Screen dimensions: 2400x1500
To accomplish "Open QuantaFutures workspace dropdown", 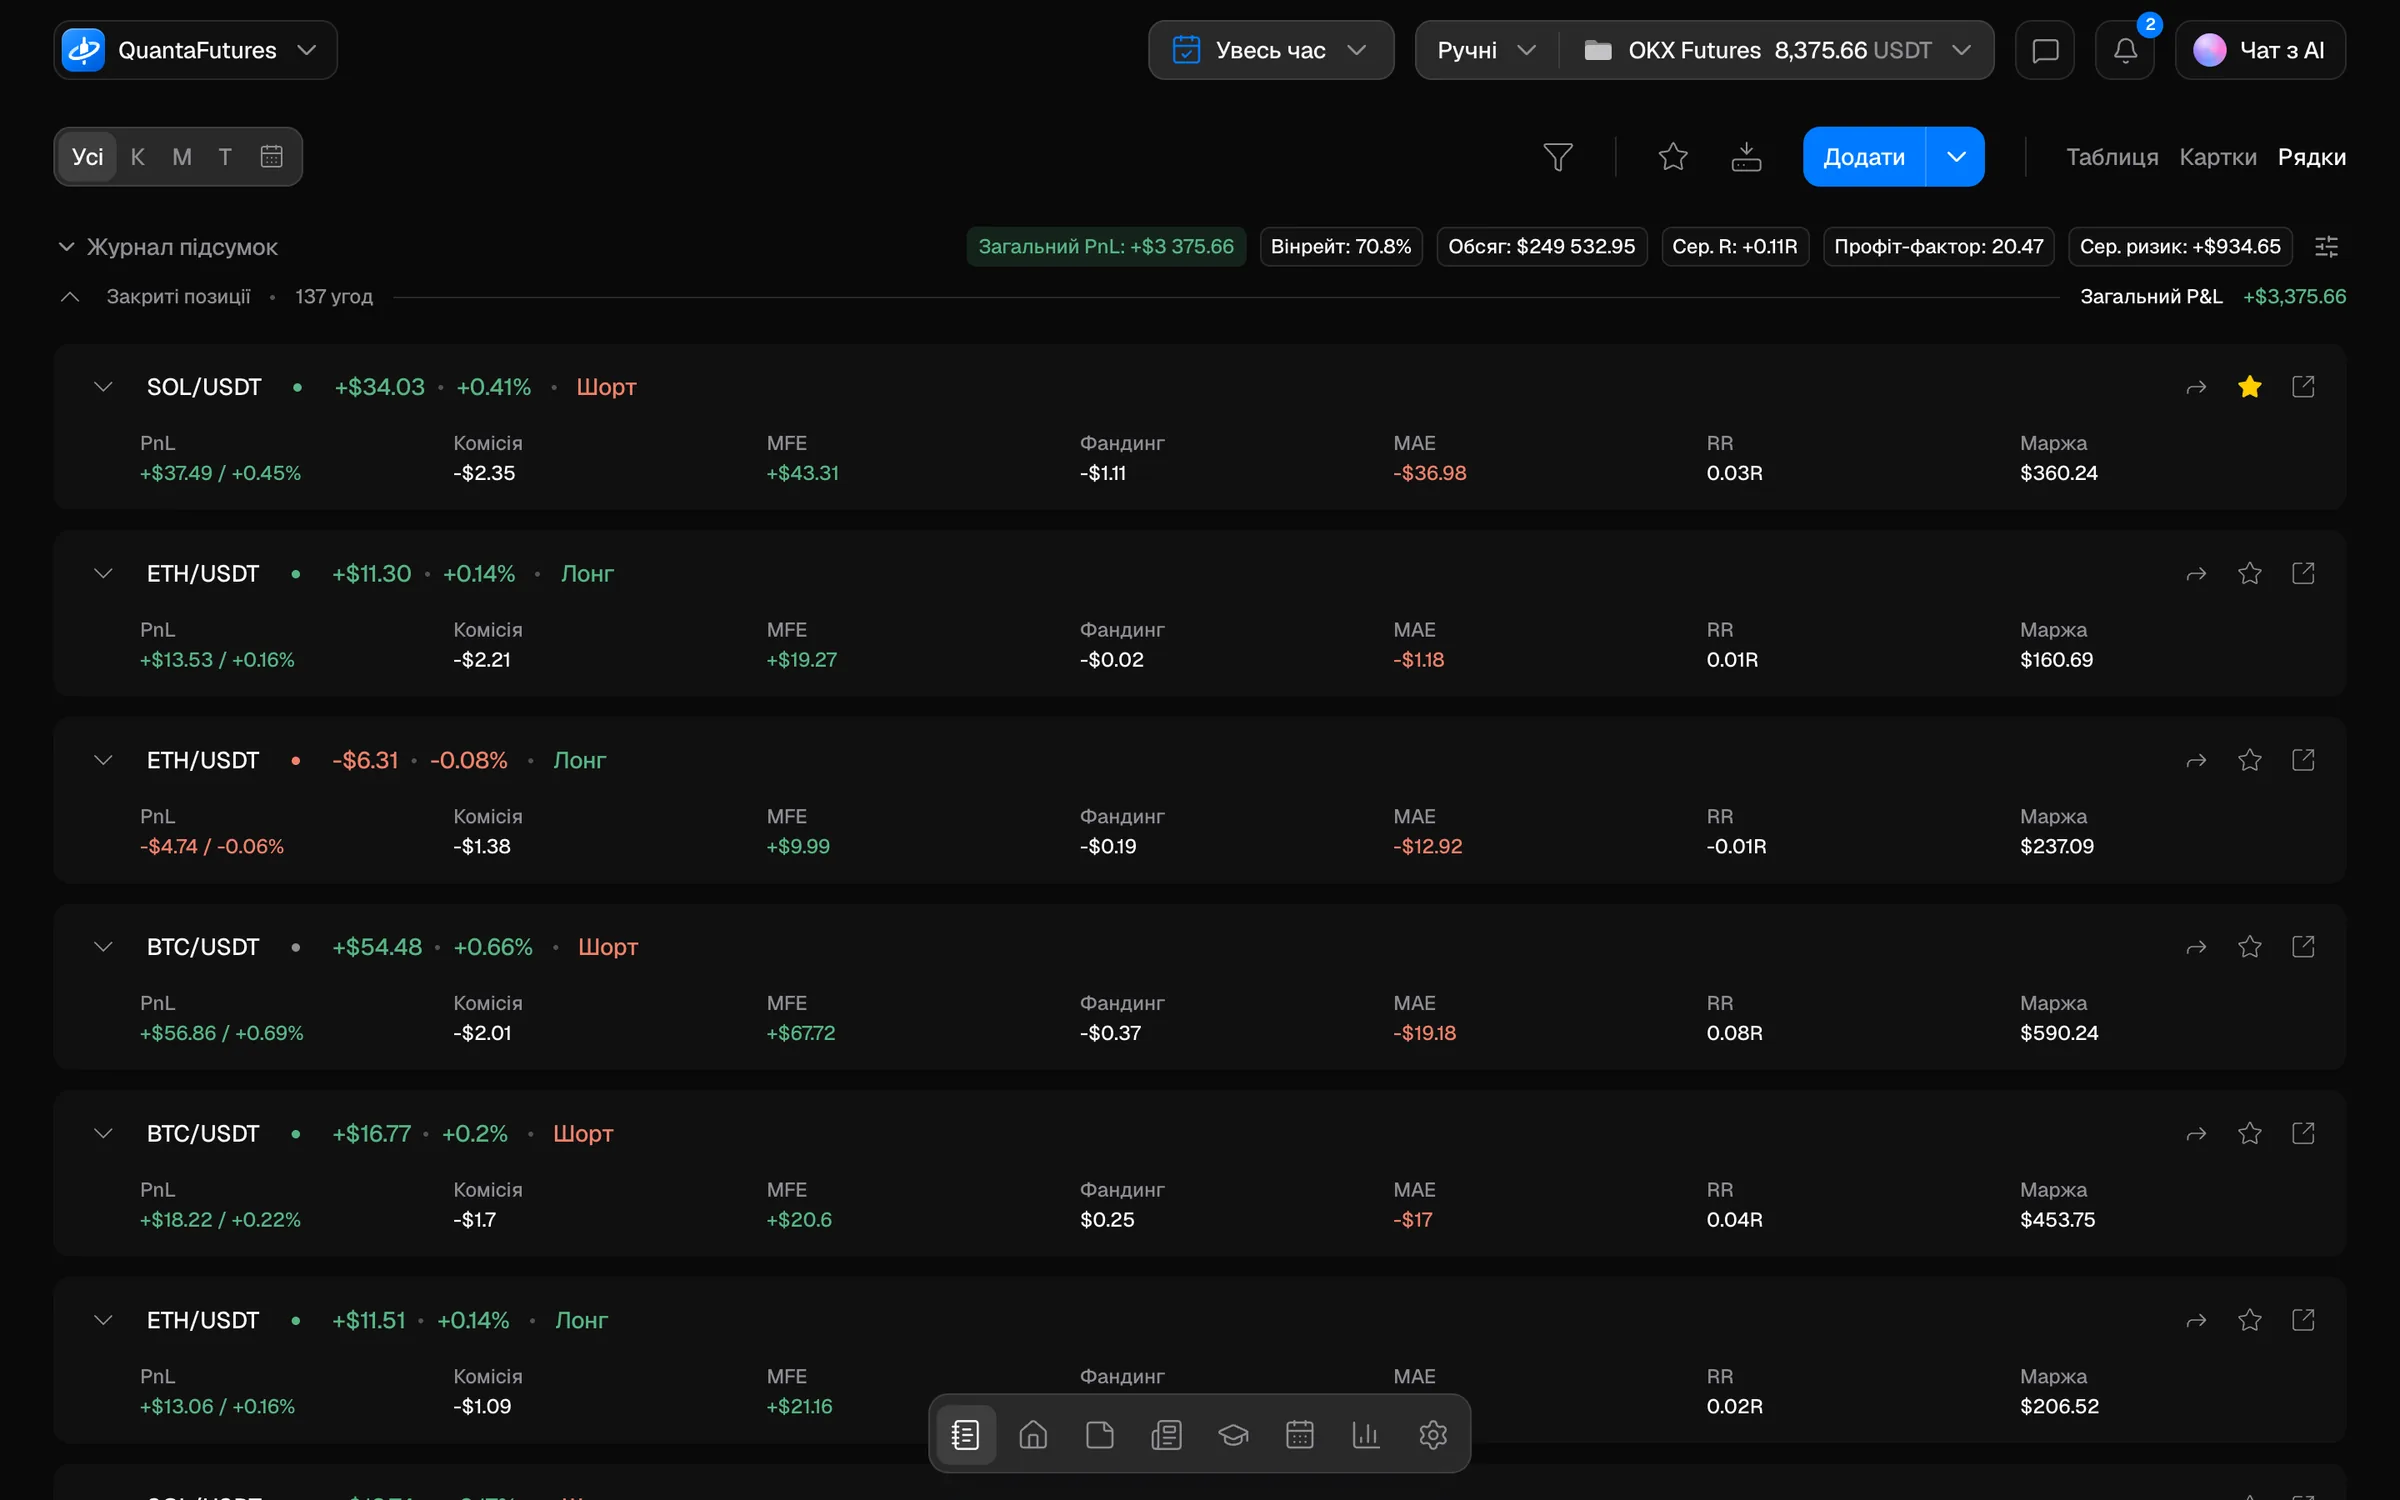I will click(195, 50).
